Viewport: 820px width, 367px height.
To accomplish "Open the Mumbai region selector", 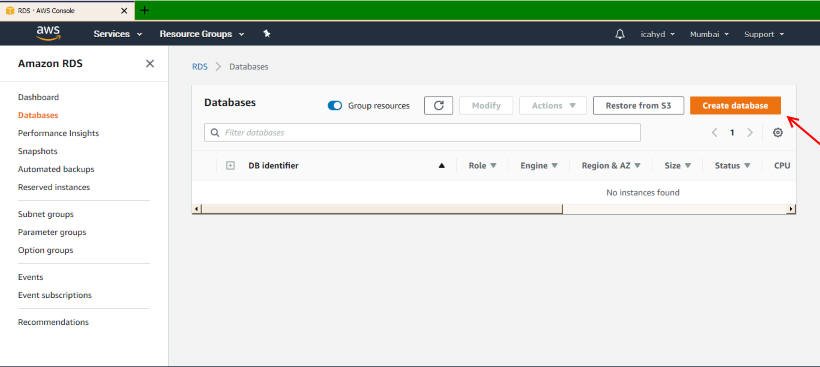I will click(x=709, y=35).
